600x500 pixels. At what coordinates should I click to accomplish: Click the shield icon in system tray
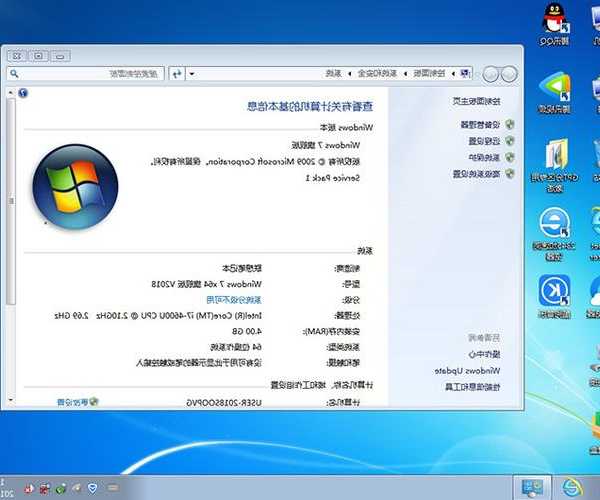coord(93,487)
